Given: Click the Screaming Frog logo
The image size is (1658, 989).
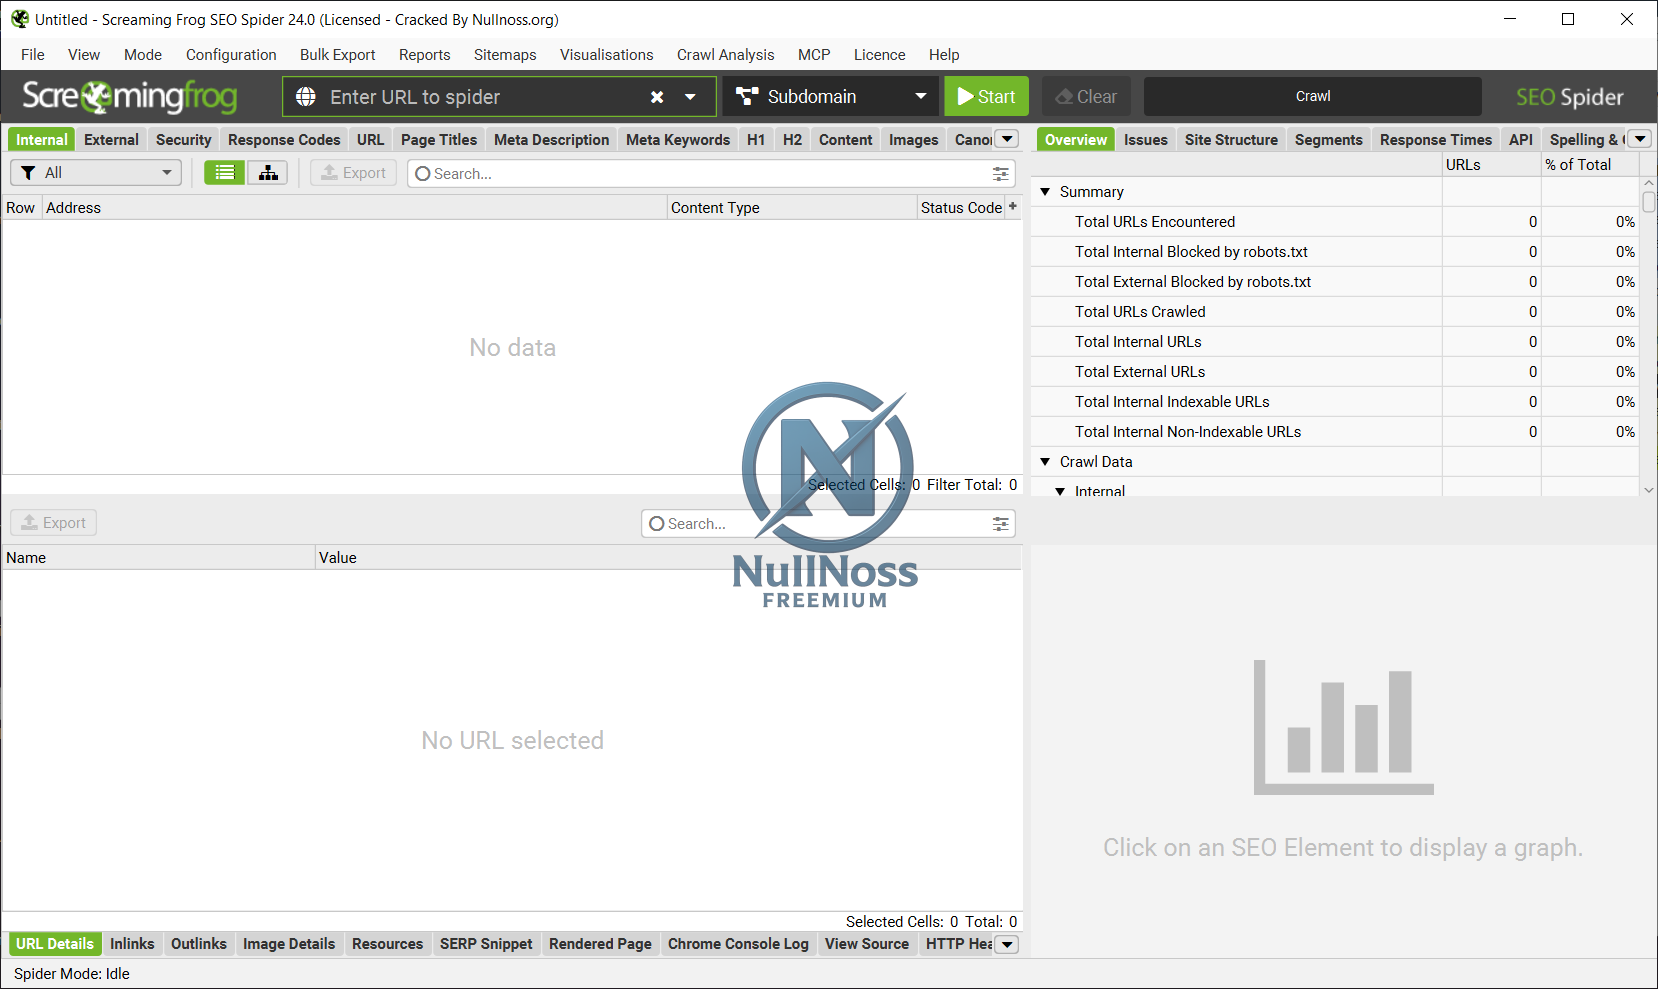Looking at the screenshot, I should point(130,97).
